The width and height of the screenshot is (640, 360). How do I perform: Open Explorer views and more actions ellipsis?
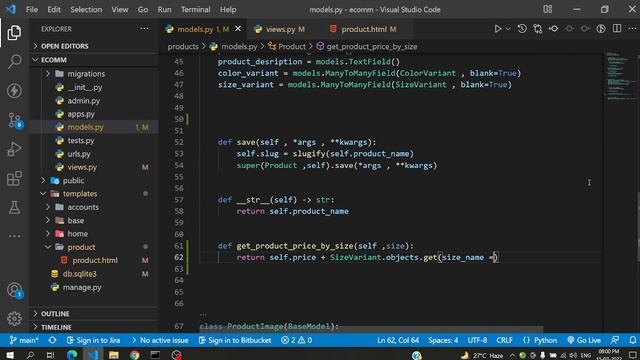click(144, 29)
